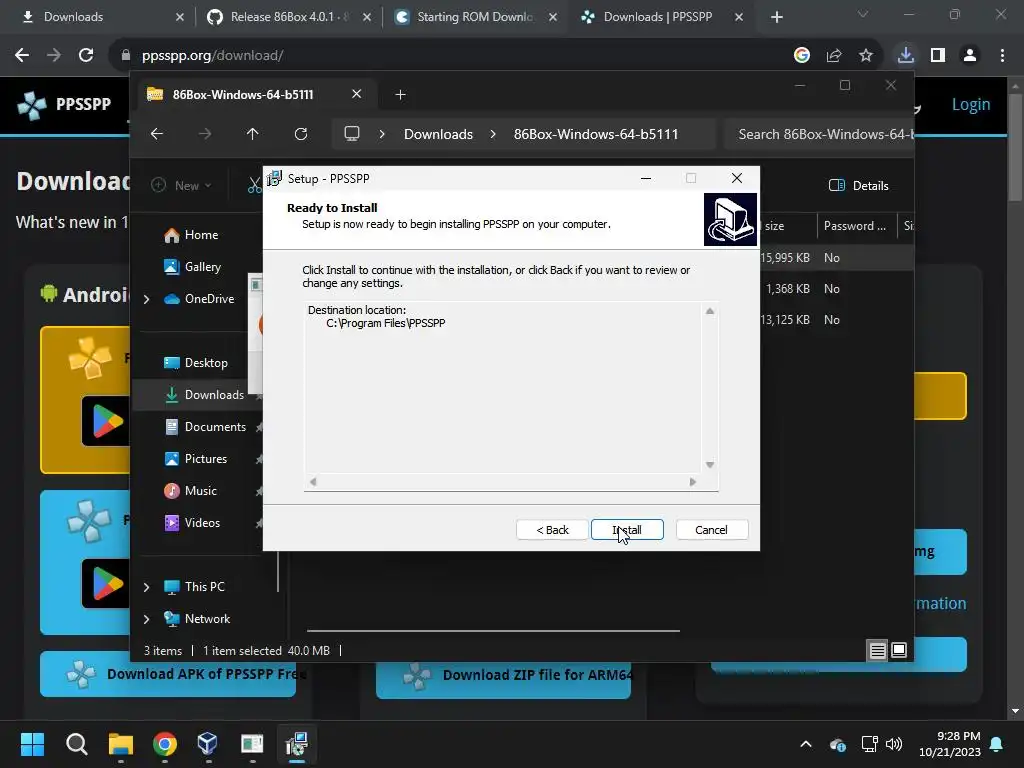This screenshot has height=768, width=1024.
Task: Reload the ppsspp.org page
Action: (x=86, y=56)
